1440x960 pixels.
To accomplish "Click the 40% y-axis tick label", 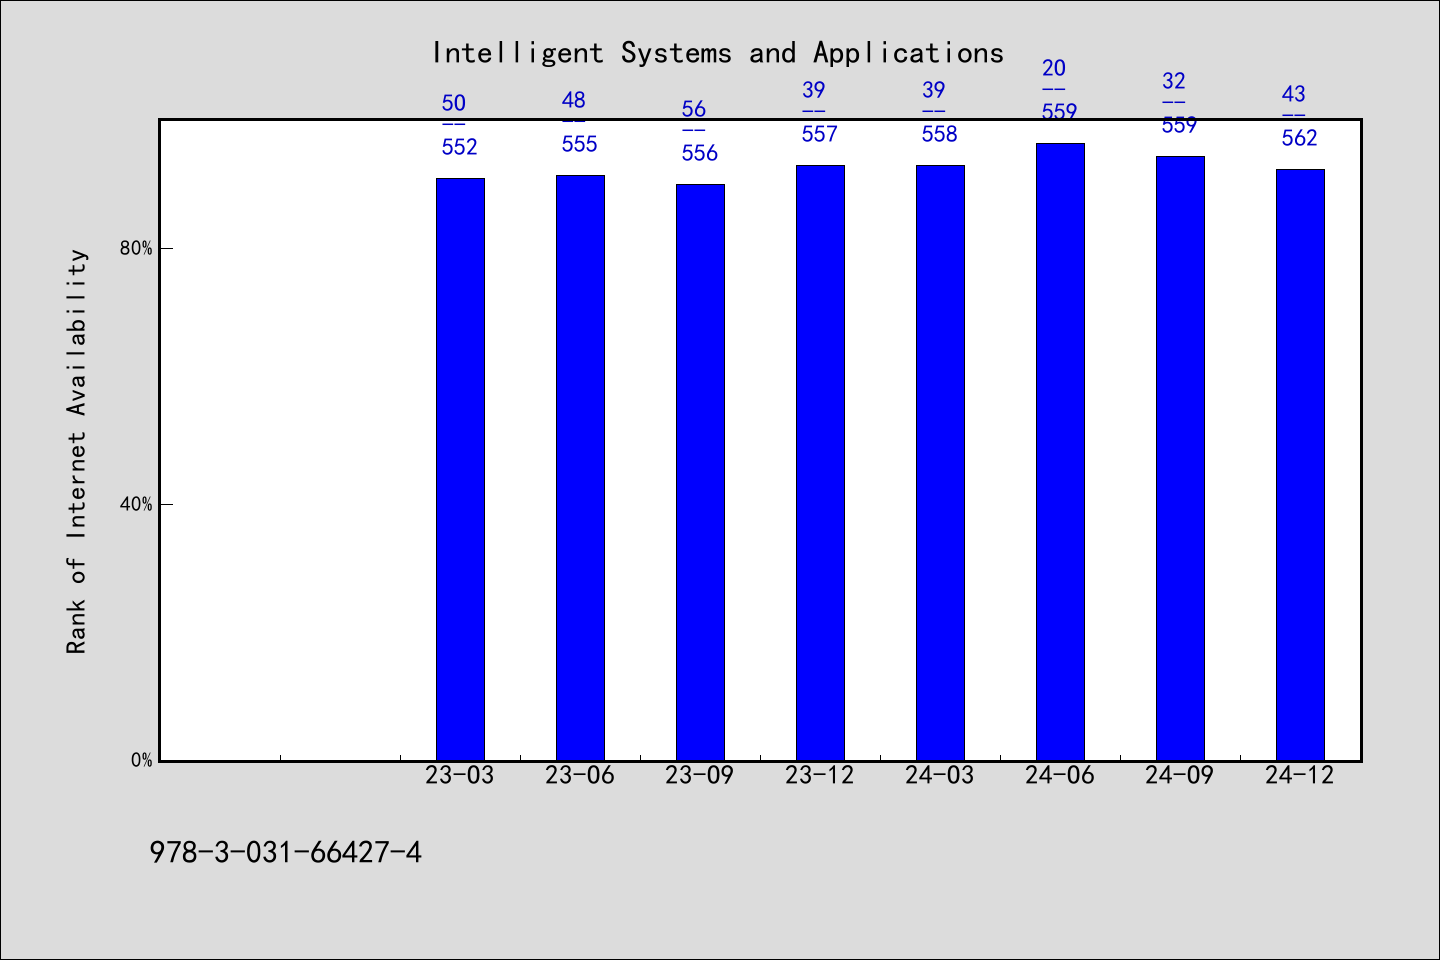I will pos(136,504).
